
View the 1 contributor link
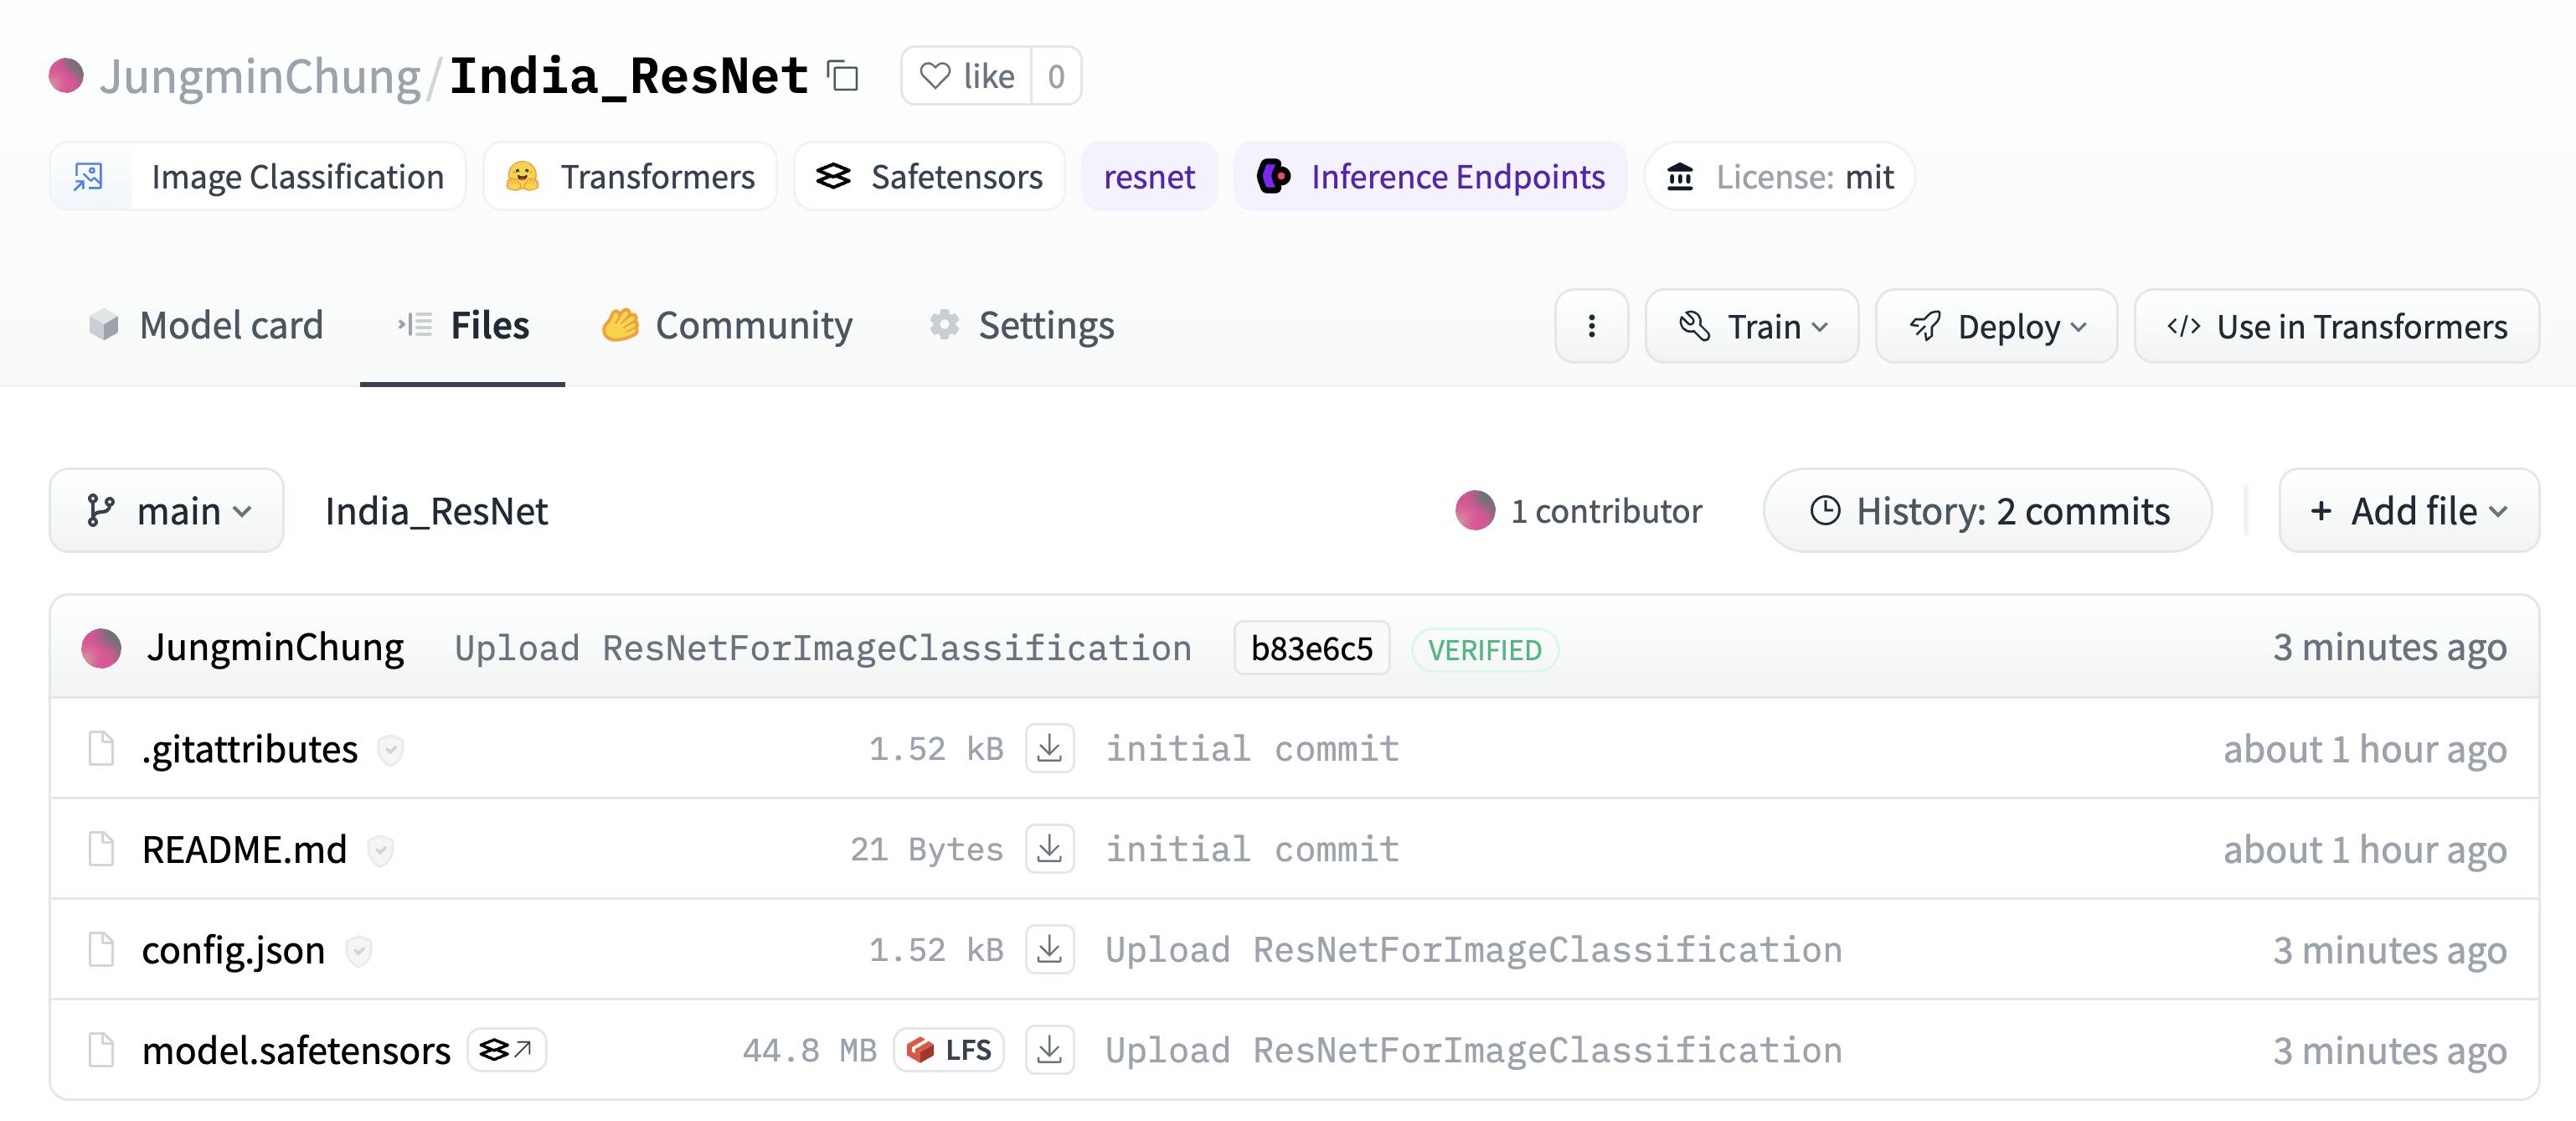(1606, 511)
